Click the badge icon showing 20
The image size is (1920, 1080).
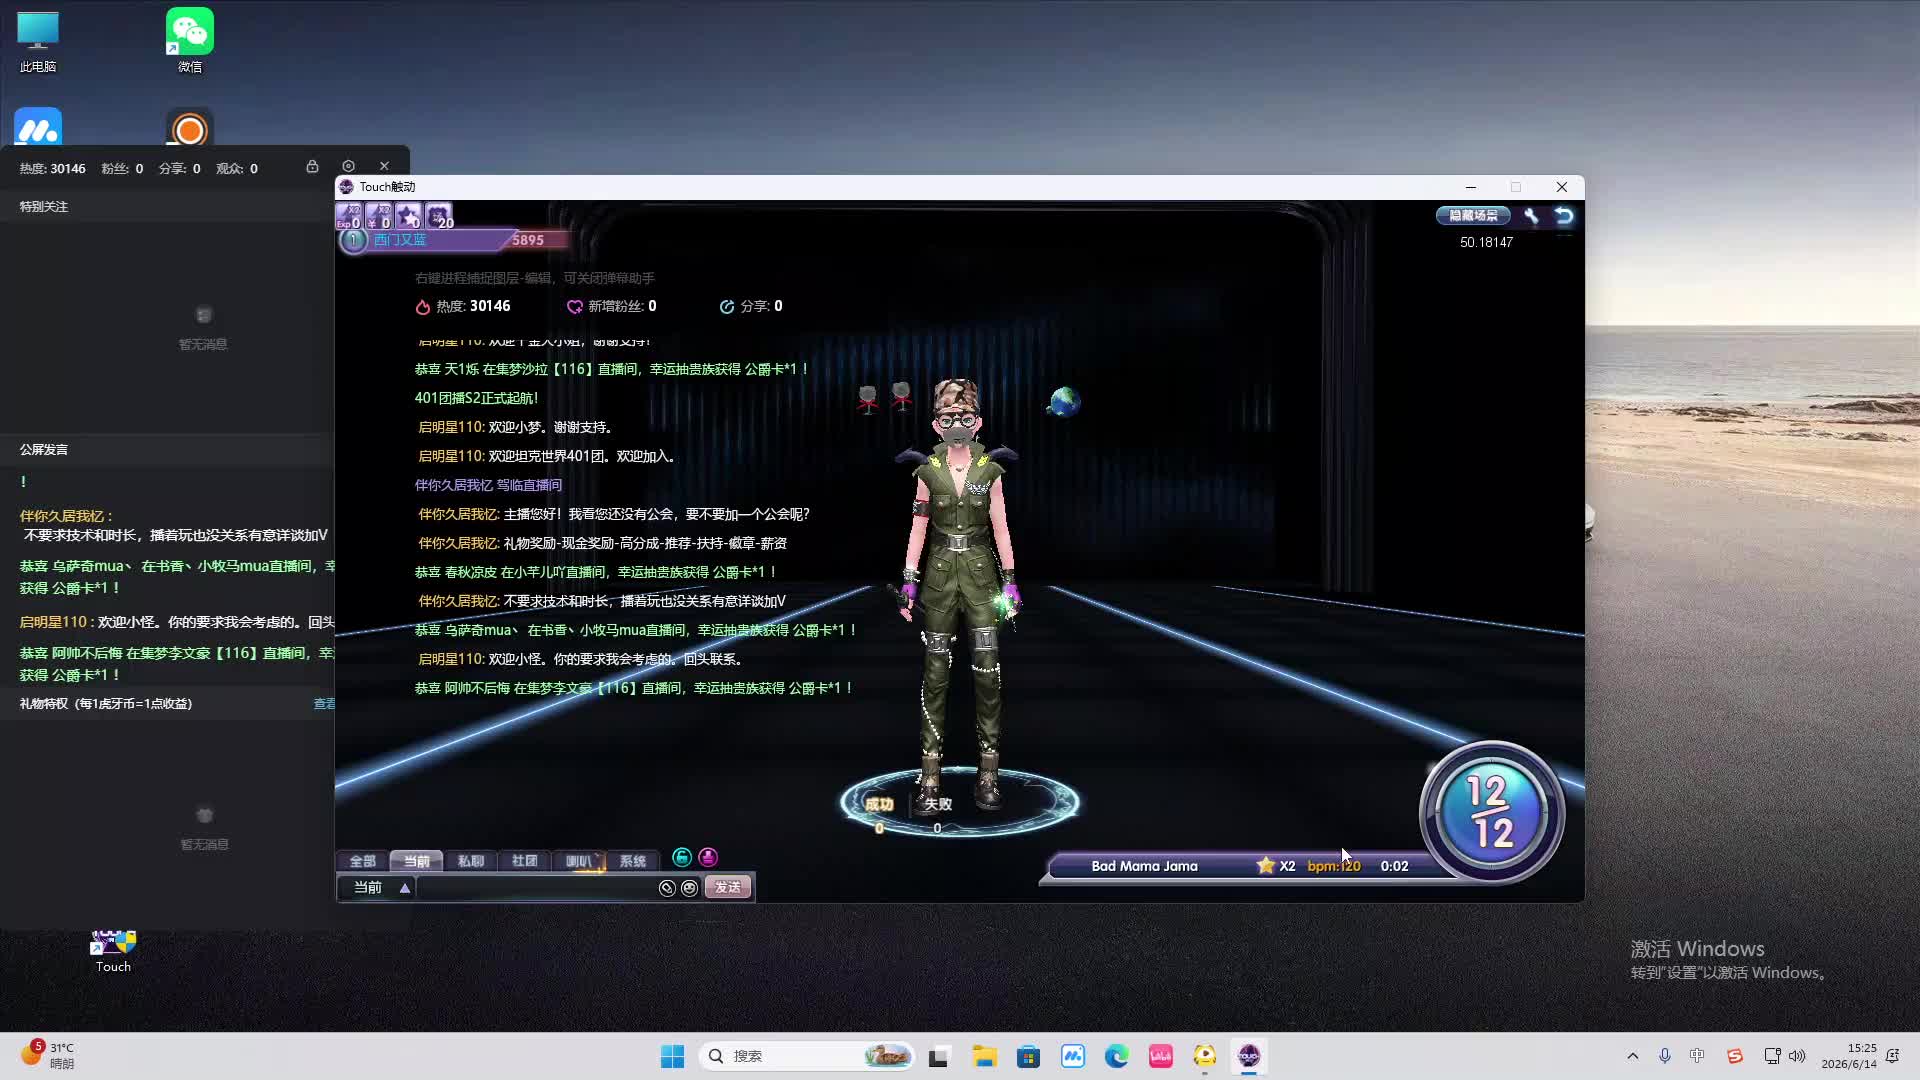[439, 216]
